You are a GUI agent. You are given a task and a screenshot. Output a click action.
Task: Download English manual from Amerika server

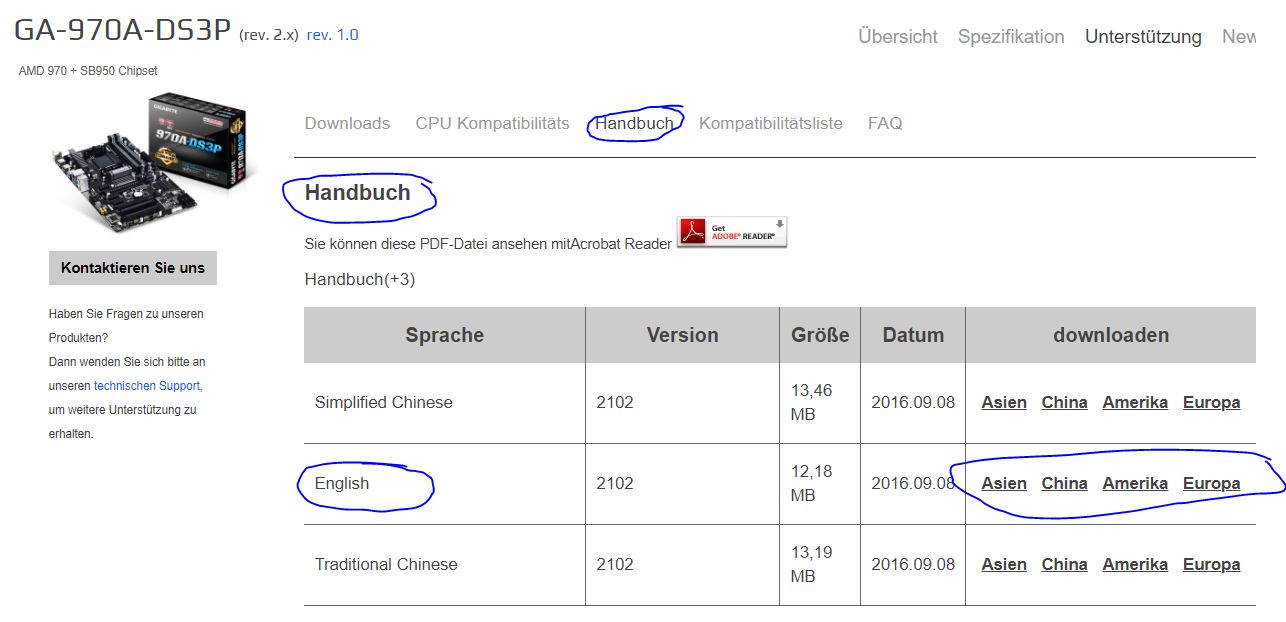point(1135,483)
